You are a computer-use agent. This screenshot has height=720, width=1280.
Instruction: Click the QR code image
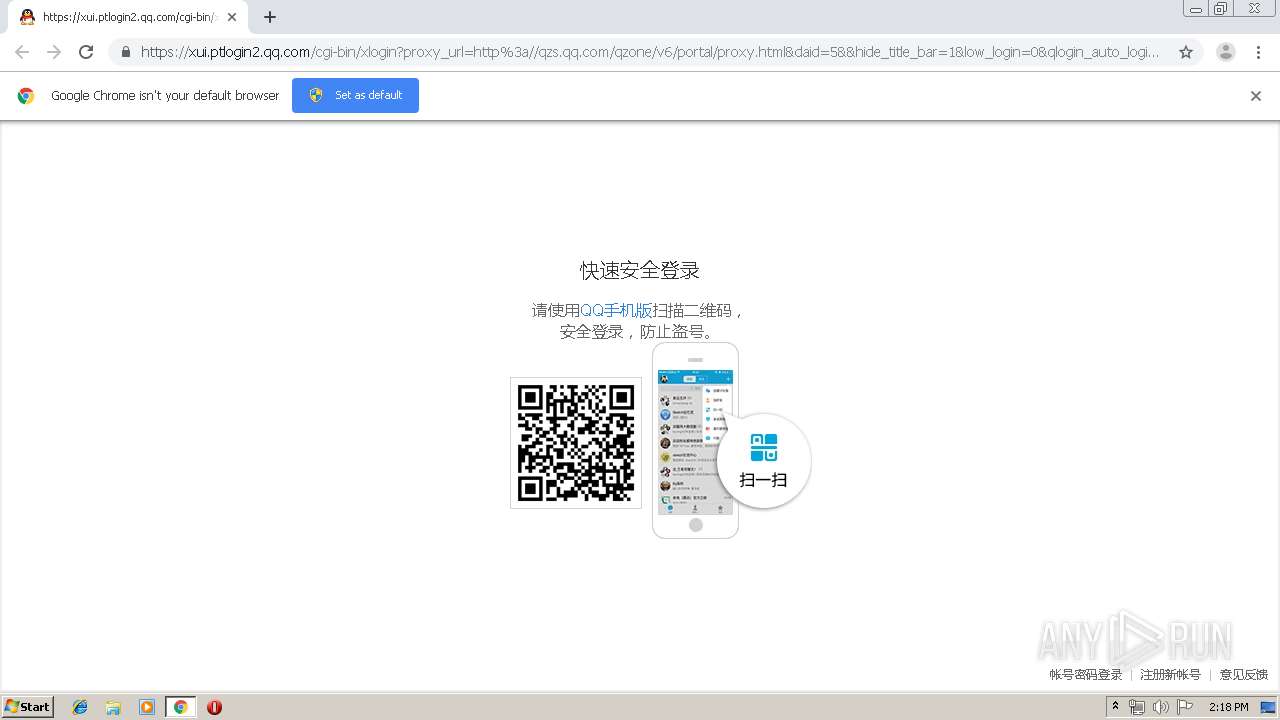click(576, 443)
